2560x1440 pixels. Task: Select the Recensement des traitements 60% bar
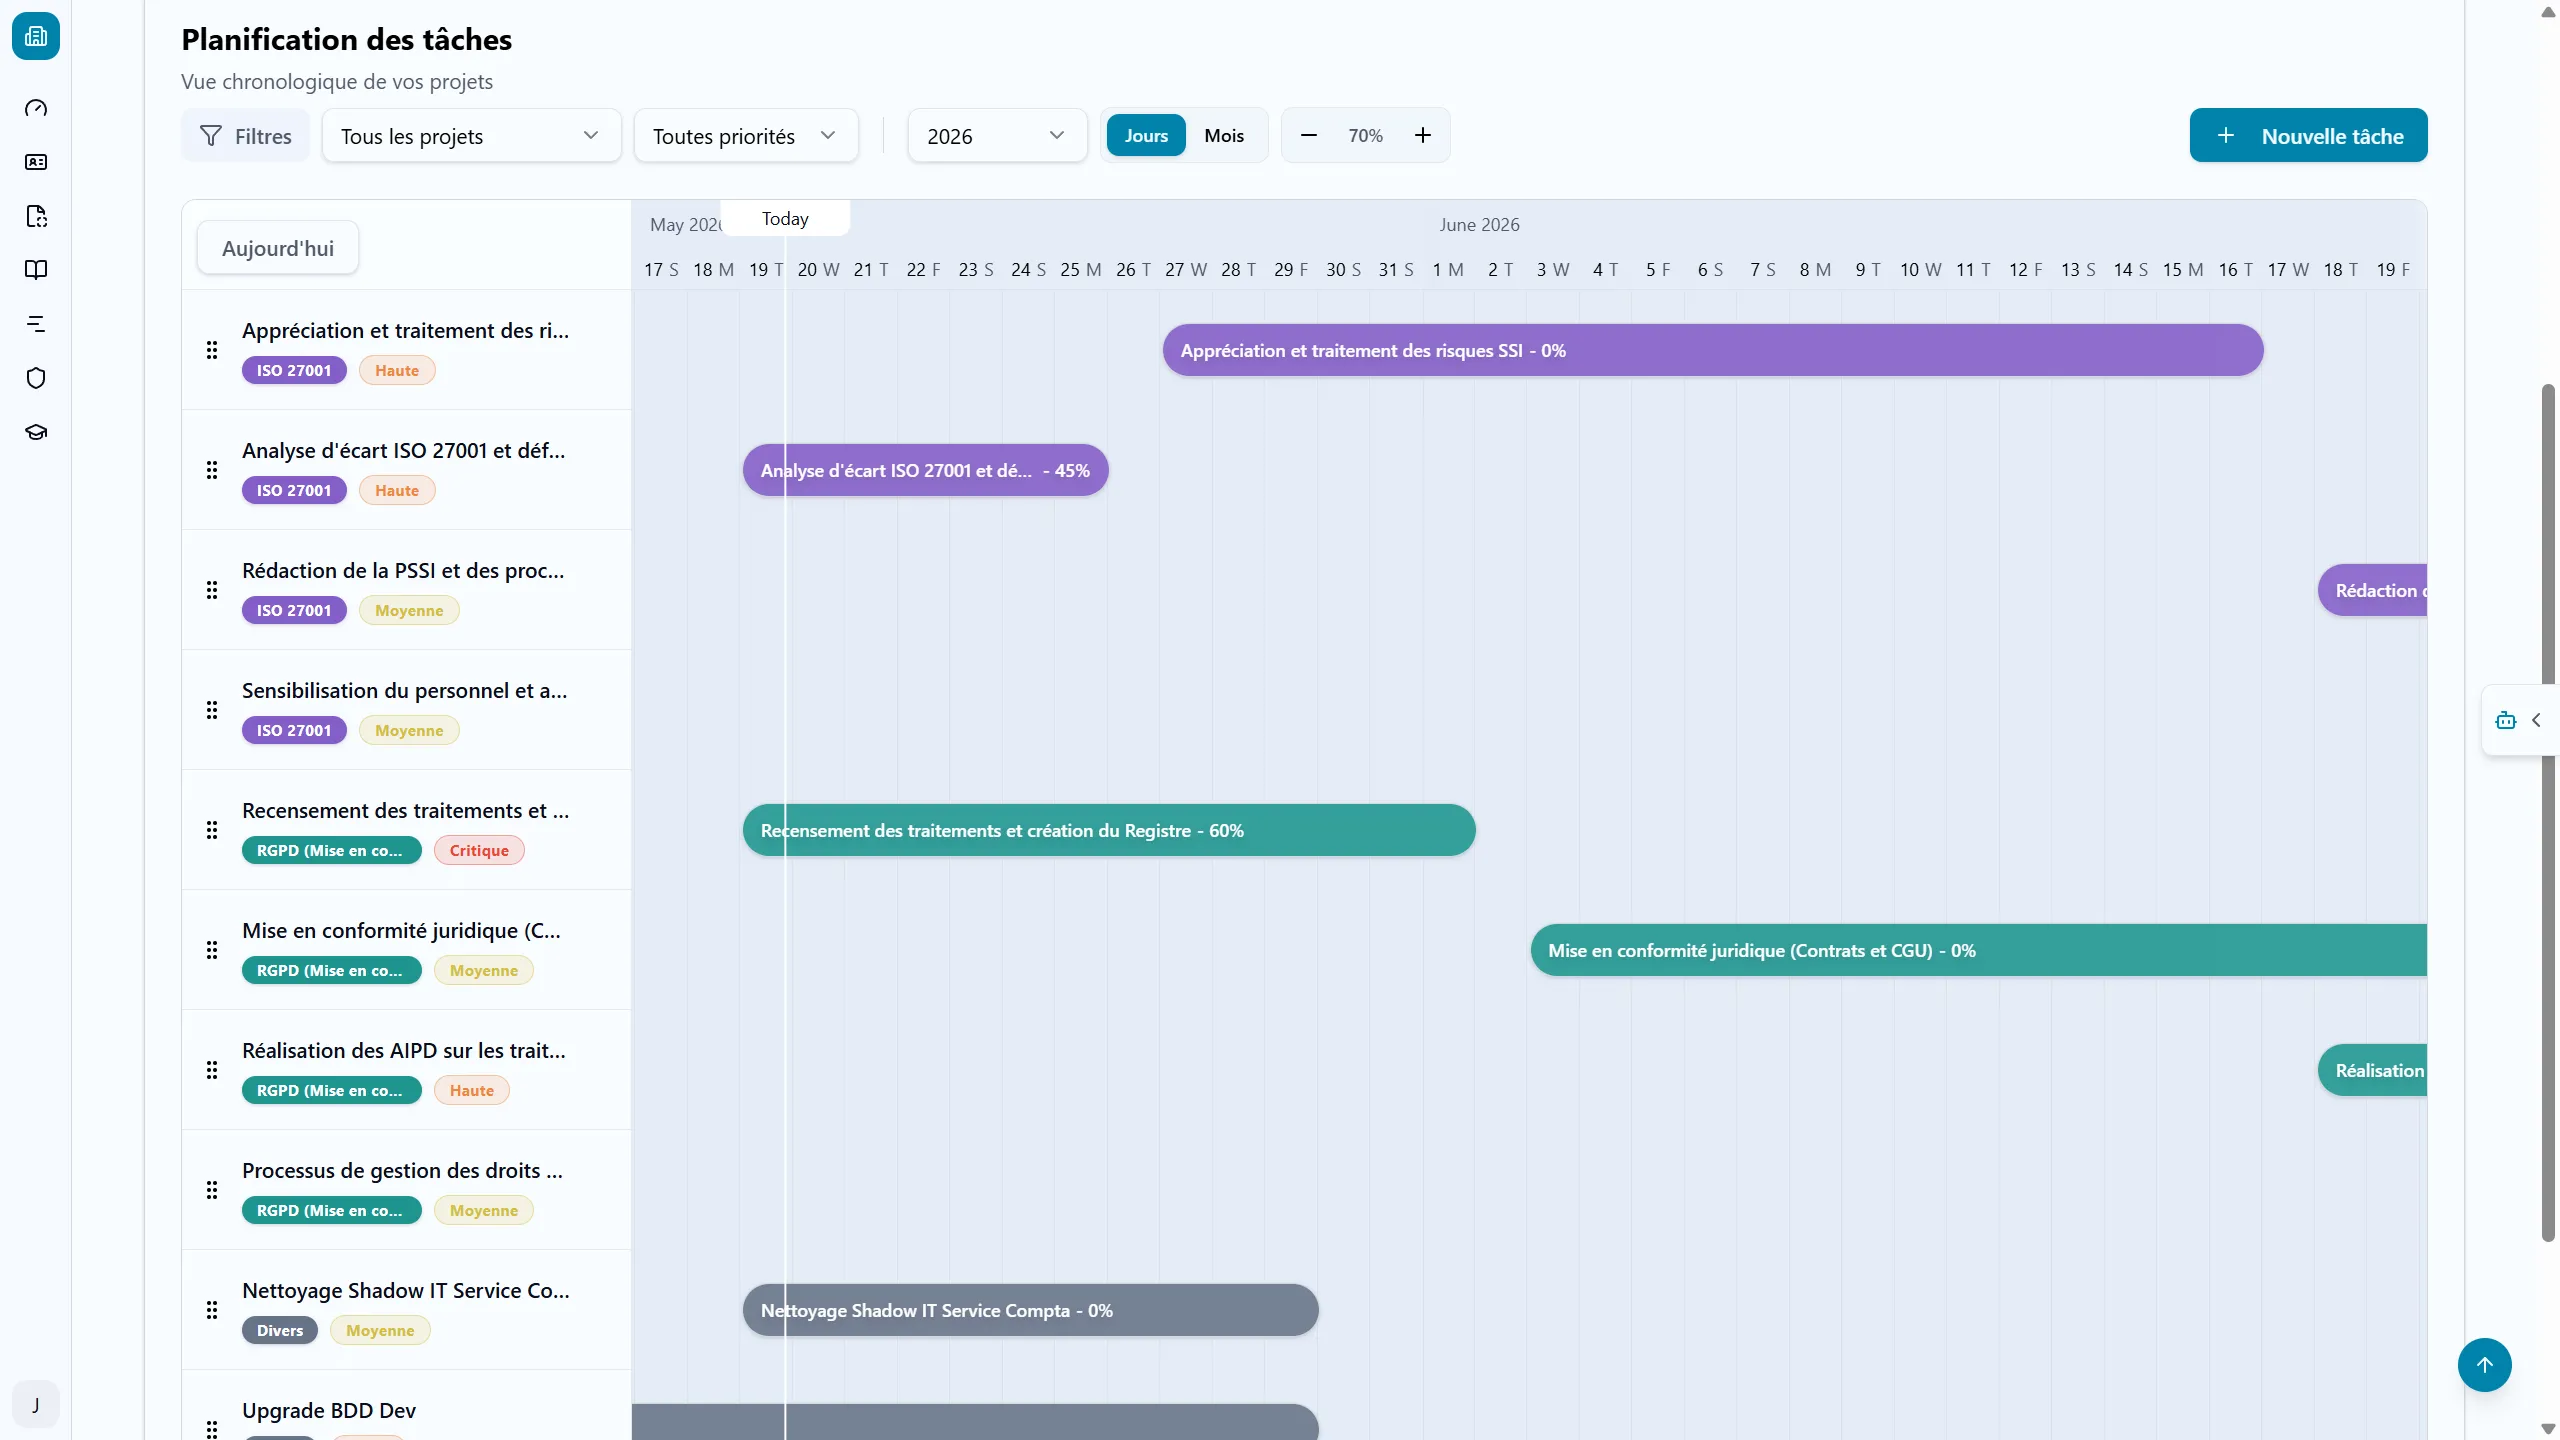[1109, 830]
